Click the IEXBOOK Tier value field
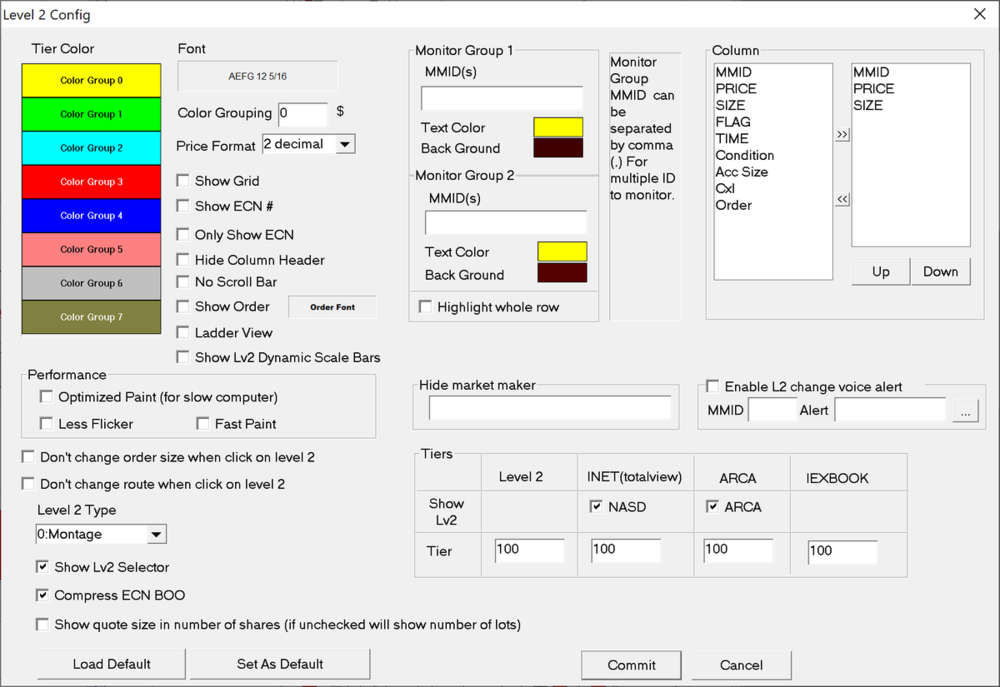The image size is (1000, 687). pos(842,551)
